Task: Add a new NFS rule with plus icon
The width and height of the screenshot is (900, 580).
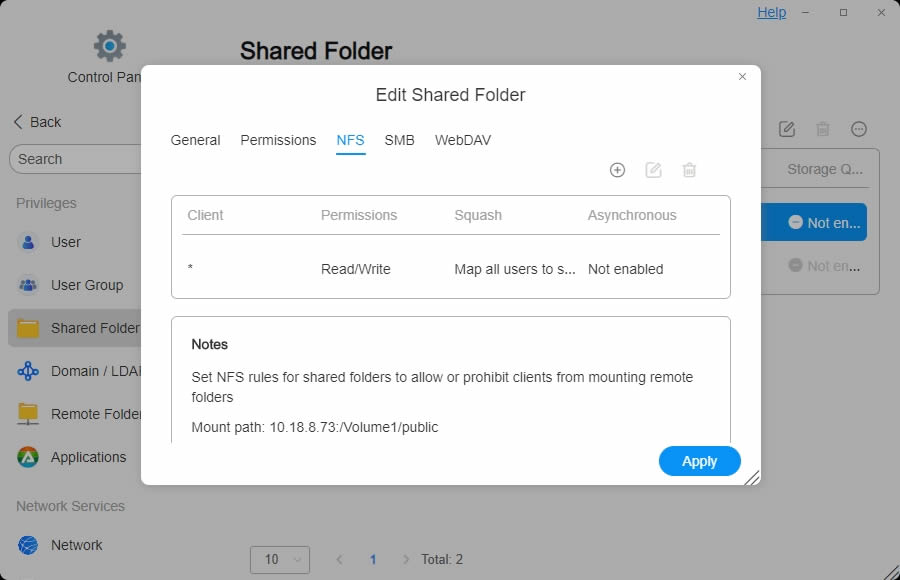Action: (617, 170)
